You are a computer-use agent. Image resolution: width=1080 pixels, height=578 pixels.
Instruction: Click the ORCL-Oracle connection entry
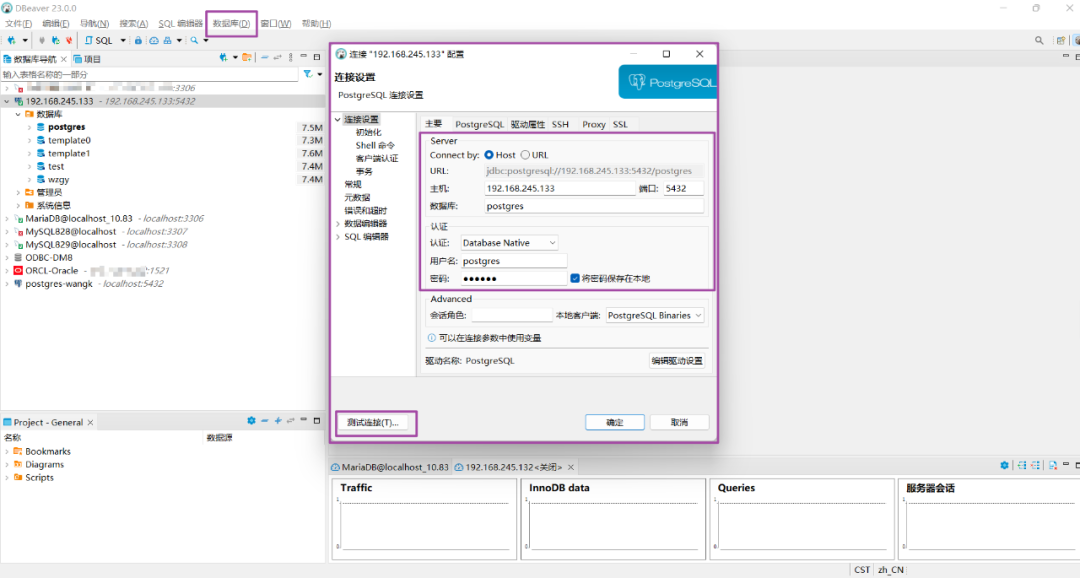tap(52, 271)
